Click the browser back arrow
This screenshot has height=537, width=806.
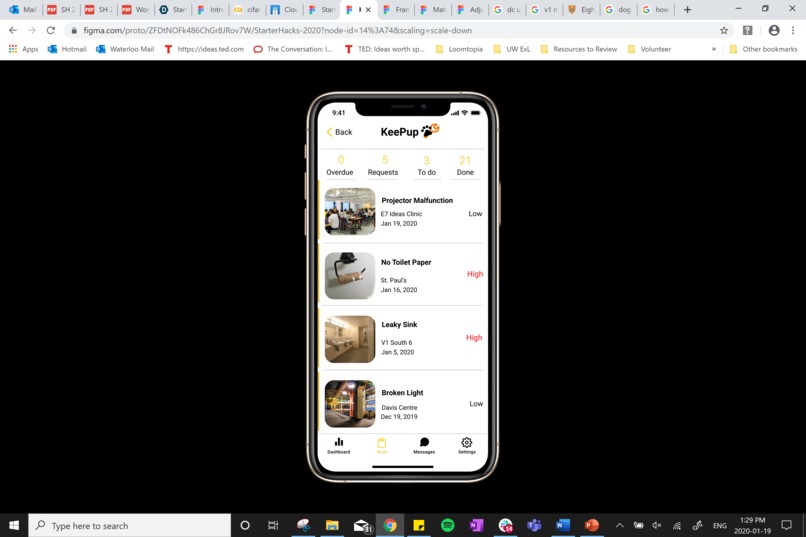pos(13,30)
